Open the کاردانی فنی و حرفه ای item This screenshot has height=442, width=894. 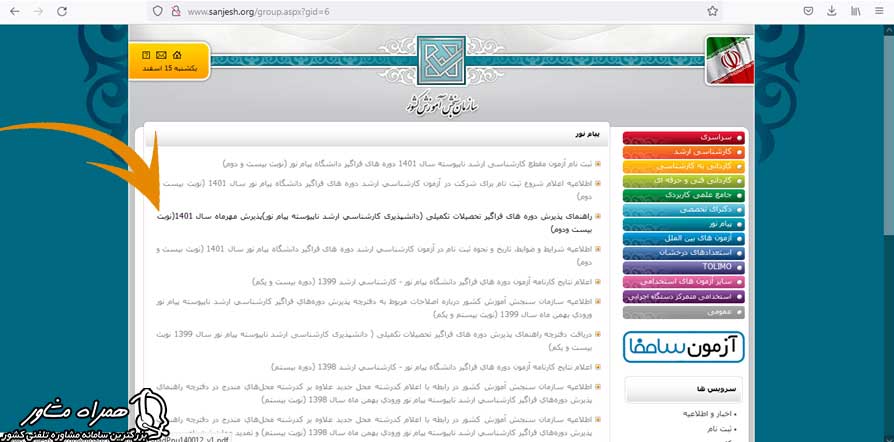(x=684, y=181)
